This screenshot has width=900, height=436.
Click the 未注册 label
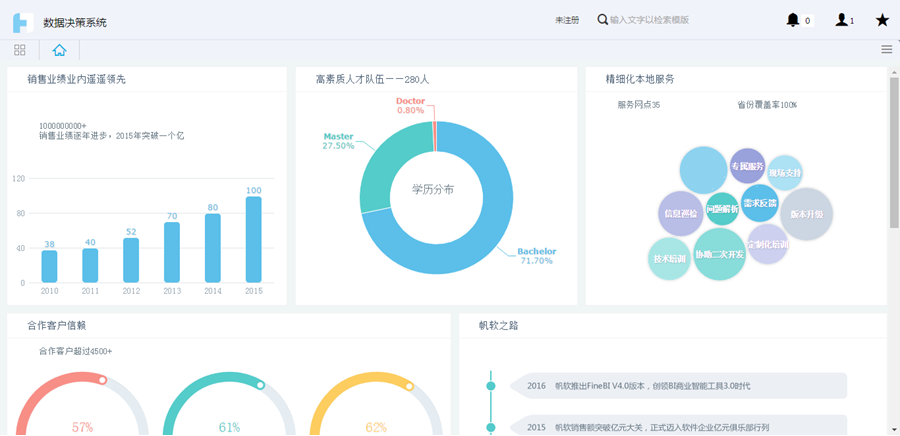pos(567,20)
